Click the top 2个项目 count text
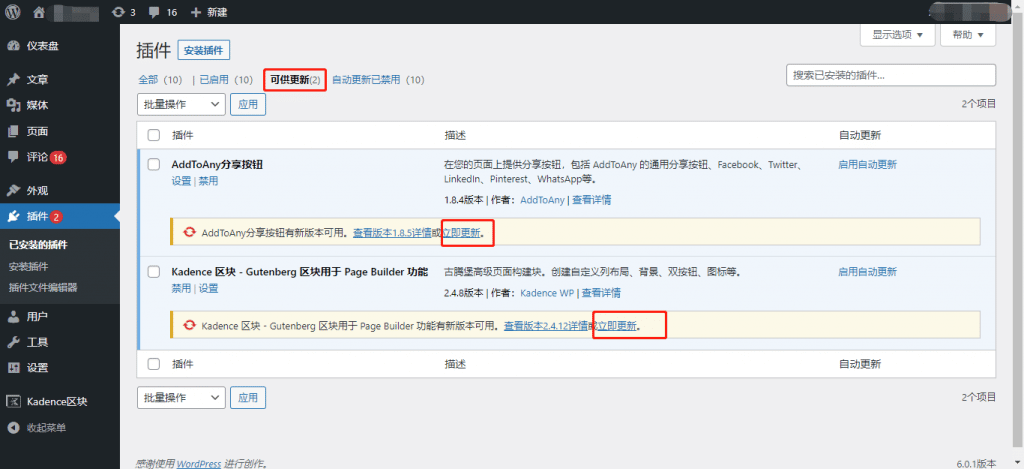This screenshot has width=1024, height=469. (978, 103)
